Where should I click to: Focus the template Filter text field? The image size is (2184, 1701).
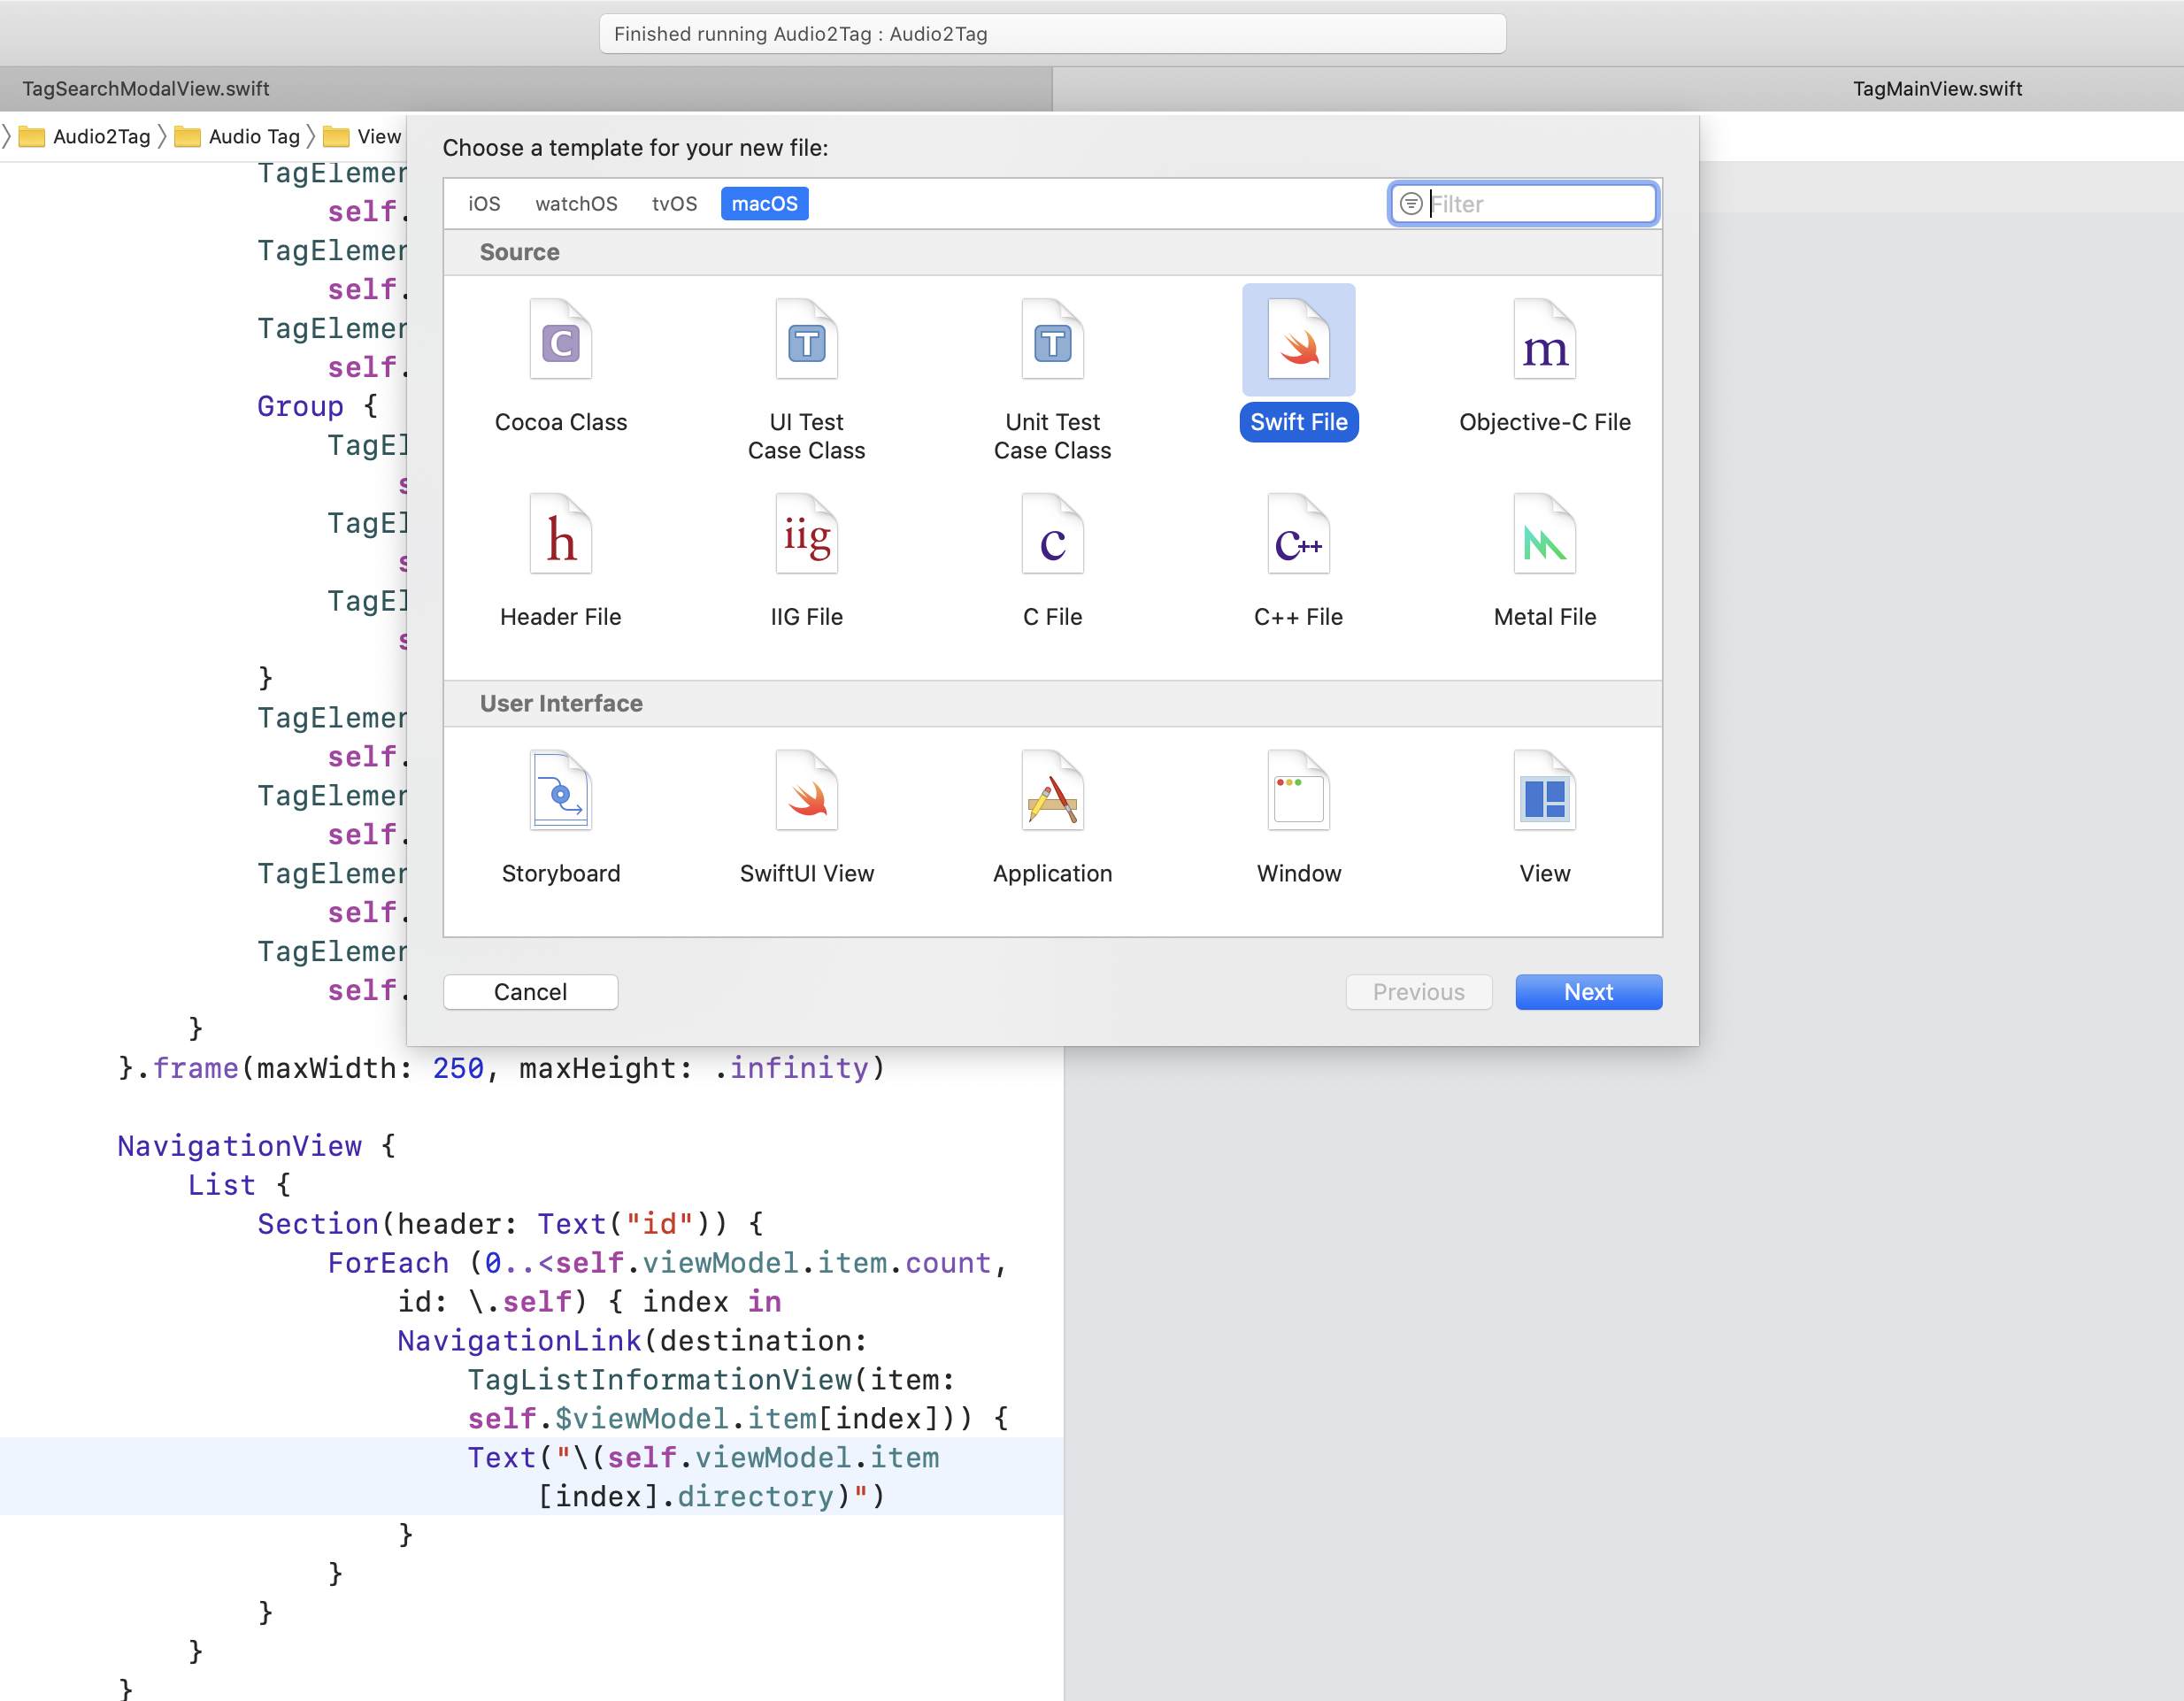point(1522,204)
